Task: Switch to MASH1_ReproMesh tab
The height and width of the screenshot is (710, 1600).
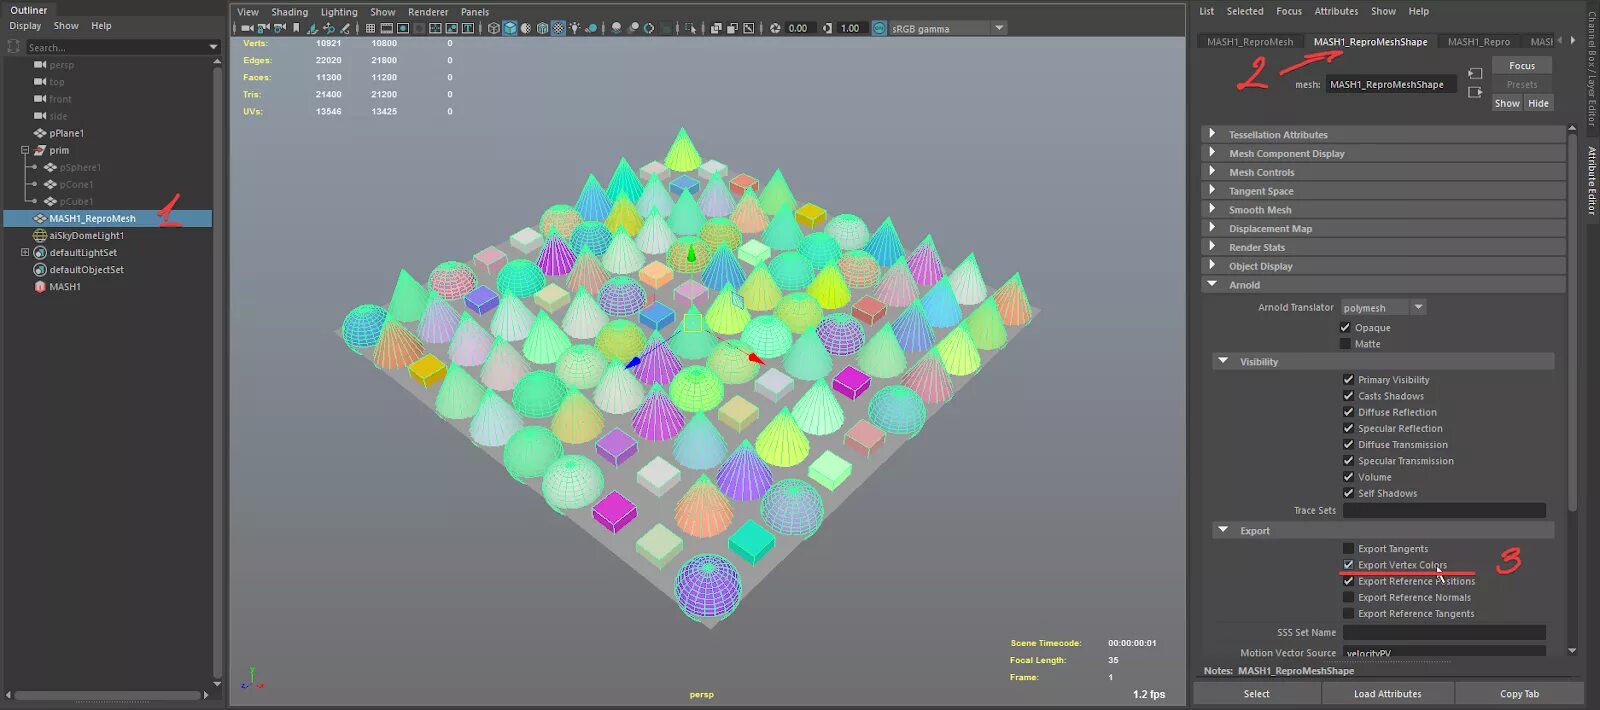Action: pyautogui.click(x=1250, y=41)
